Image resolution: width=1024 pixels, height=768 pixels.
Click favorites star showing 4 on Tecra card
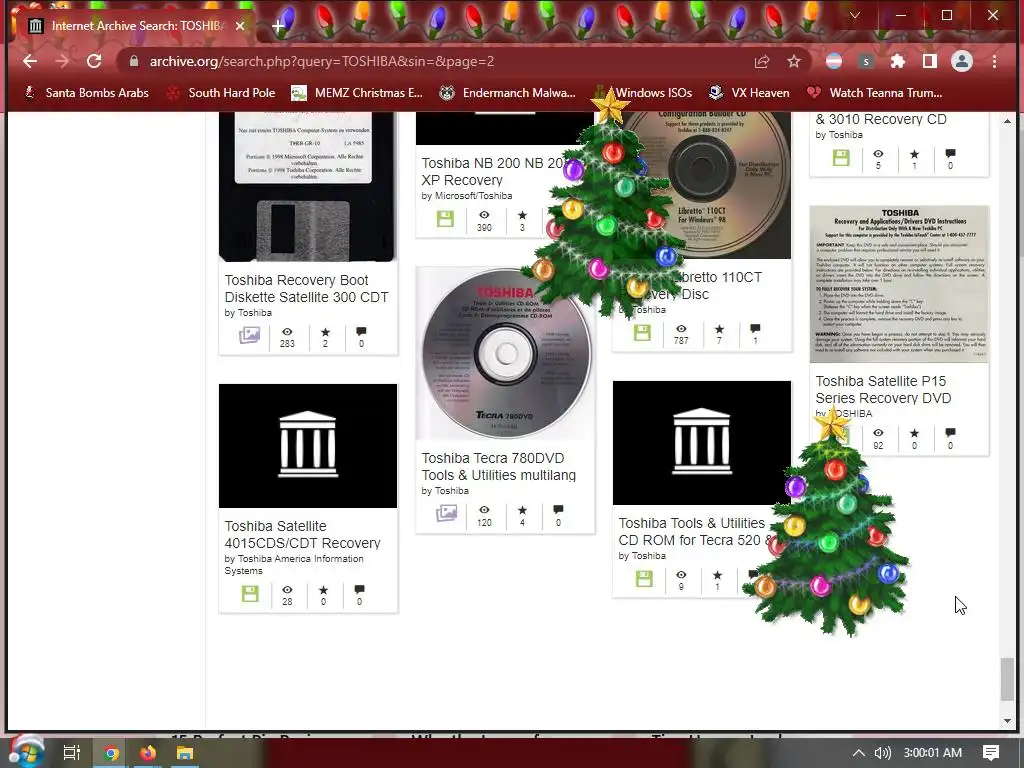click(x=522, y=510)
